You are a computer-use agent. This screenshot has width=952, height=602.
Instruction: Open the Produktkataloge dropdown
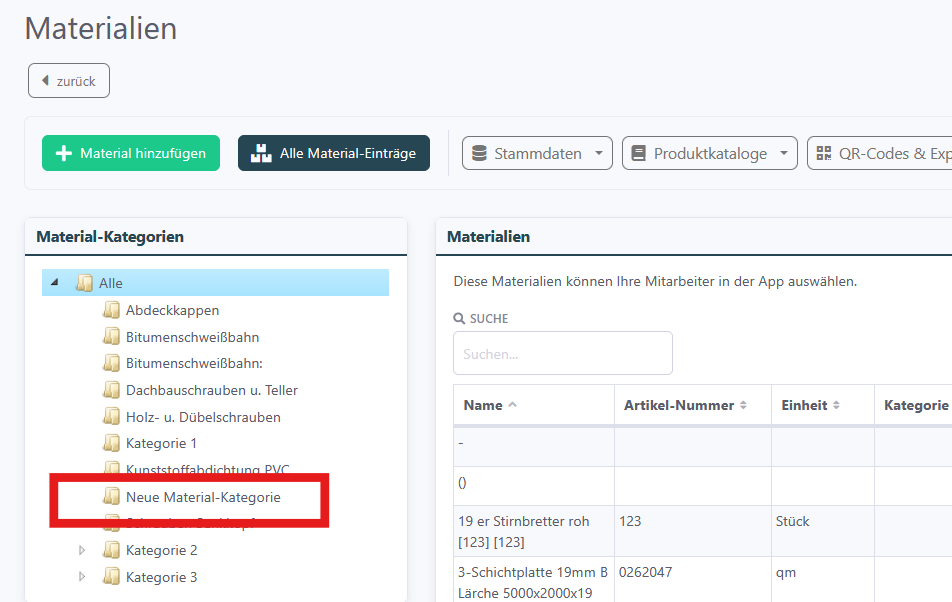[709, 153]
